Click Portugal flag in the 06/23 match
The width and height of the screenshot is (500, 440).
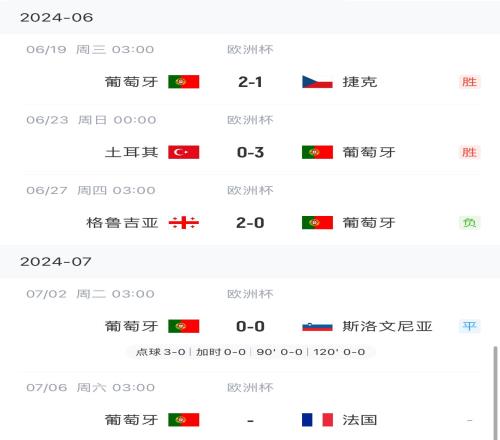click(x=317, y=152)
